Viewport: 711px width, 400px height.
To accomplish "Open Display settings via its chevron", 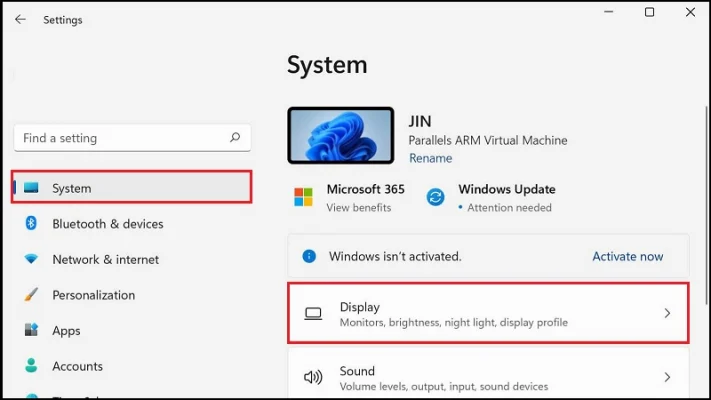I will click(x=667, y=313).
